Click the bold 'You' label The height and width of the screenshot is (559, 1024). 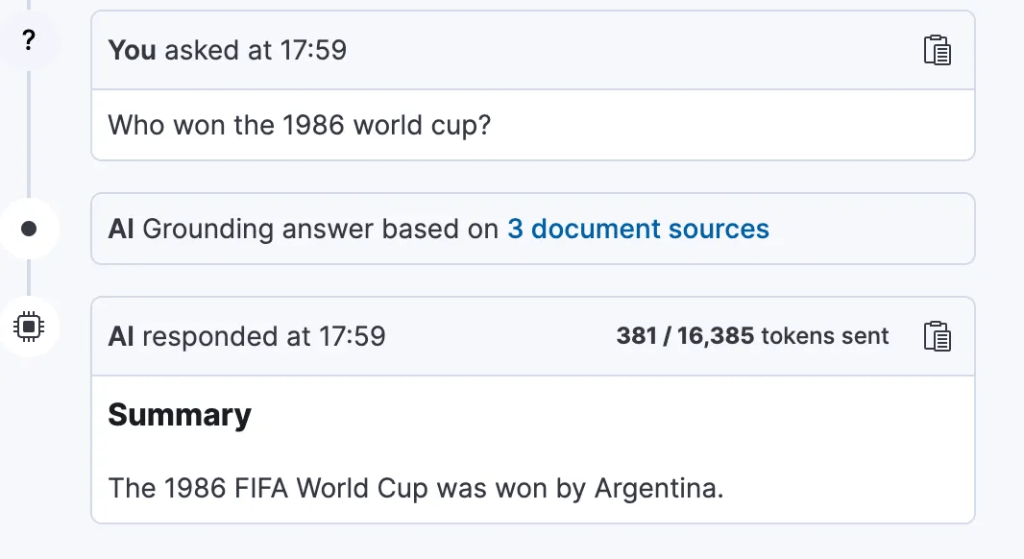pos(131,50)
